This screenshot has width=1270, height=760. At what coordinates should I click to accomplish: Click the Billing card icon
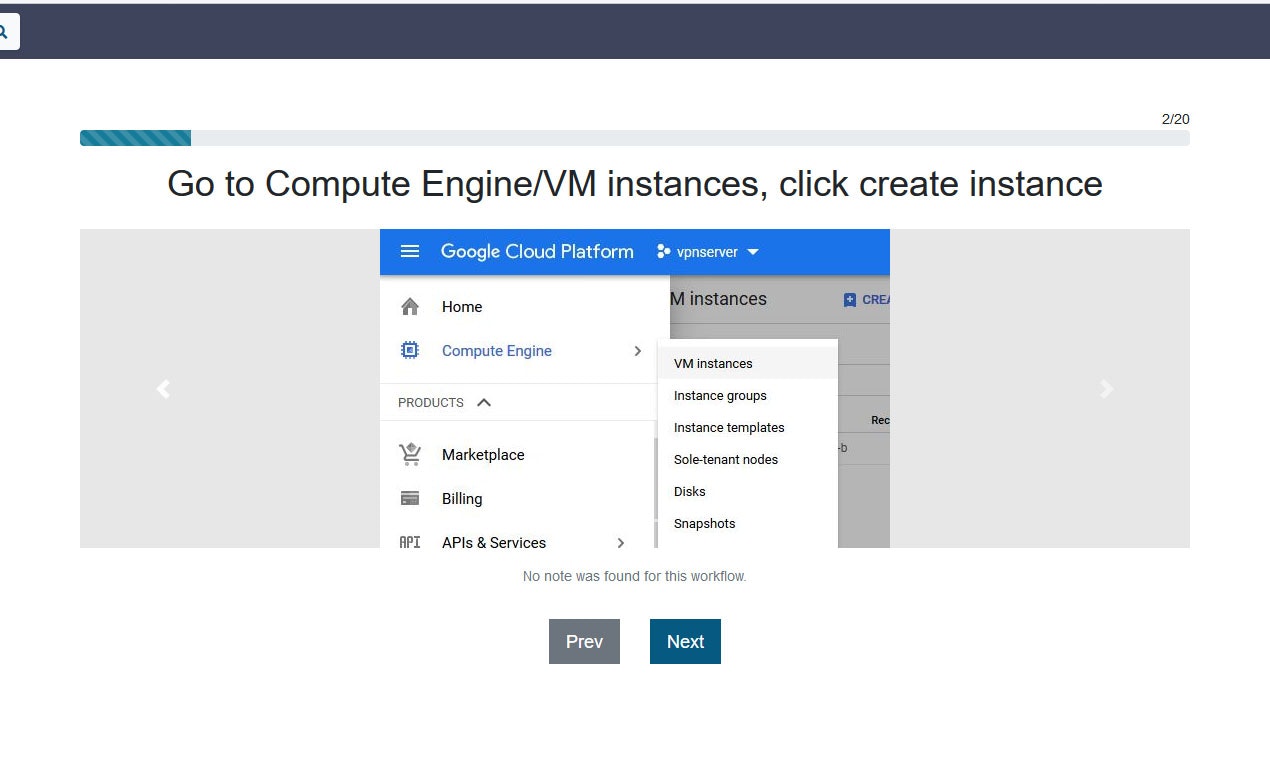pyautogui.click(x=410, y=498)
